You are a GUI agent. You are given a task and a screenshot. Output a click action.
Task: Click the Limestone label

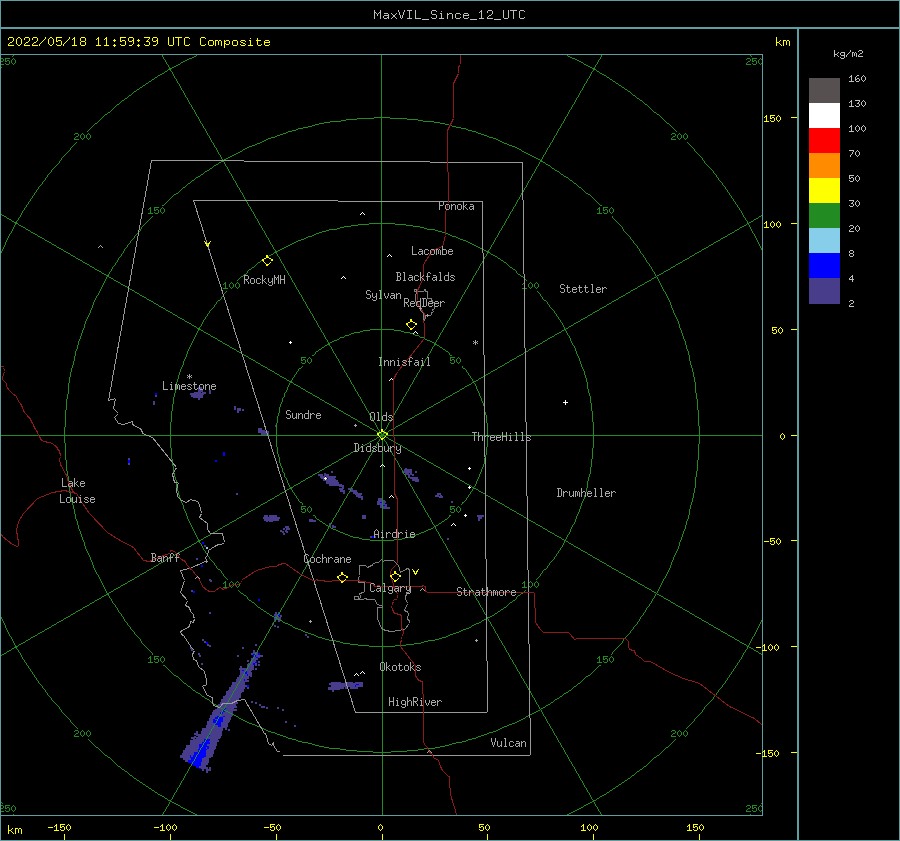[189, 386]
